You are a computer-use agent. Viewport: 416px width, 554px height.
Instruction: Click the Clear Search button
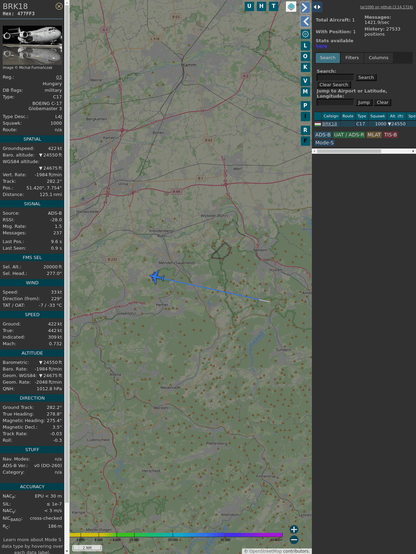click(x=334, y=85)
